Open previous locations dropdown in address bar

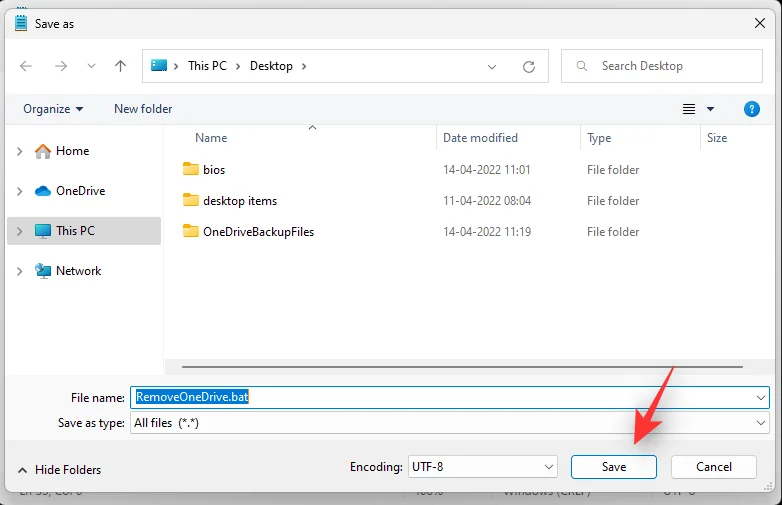click(x=492, y=66)
